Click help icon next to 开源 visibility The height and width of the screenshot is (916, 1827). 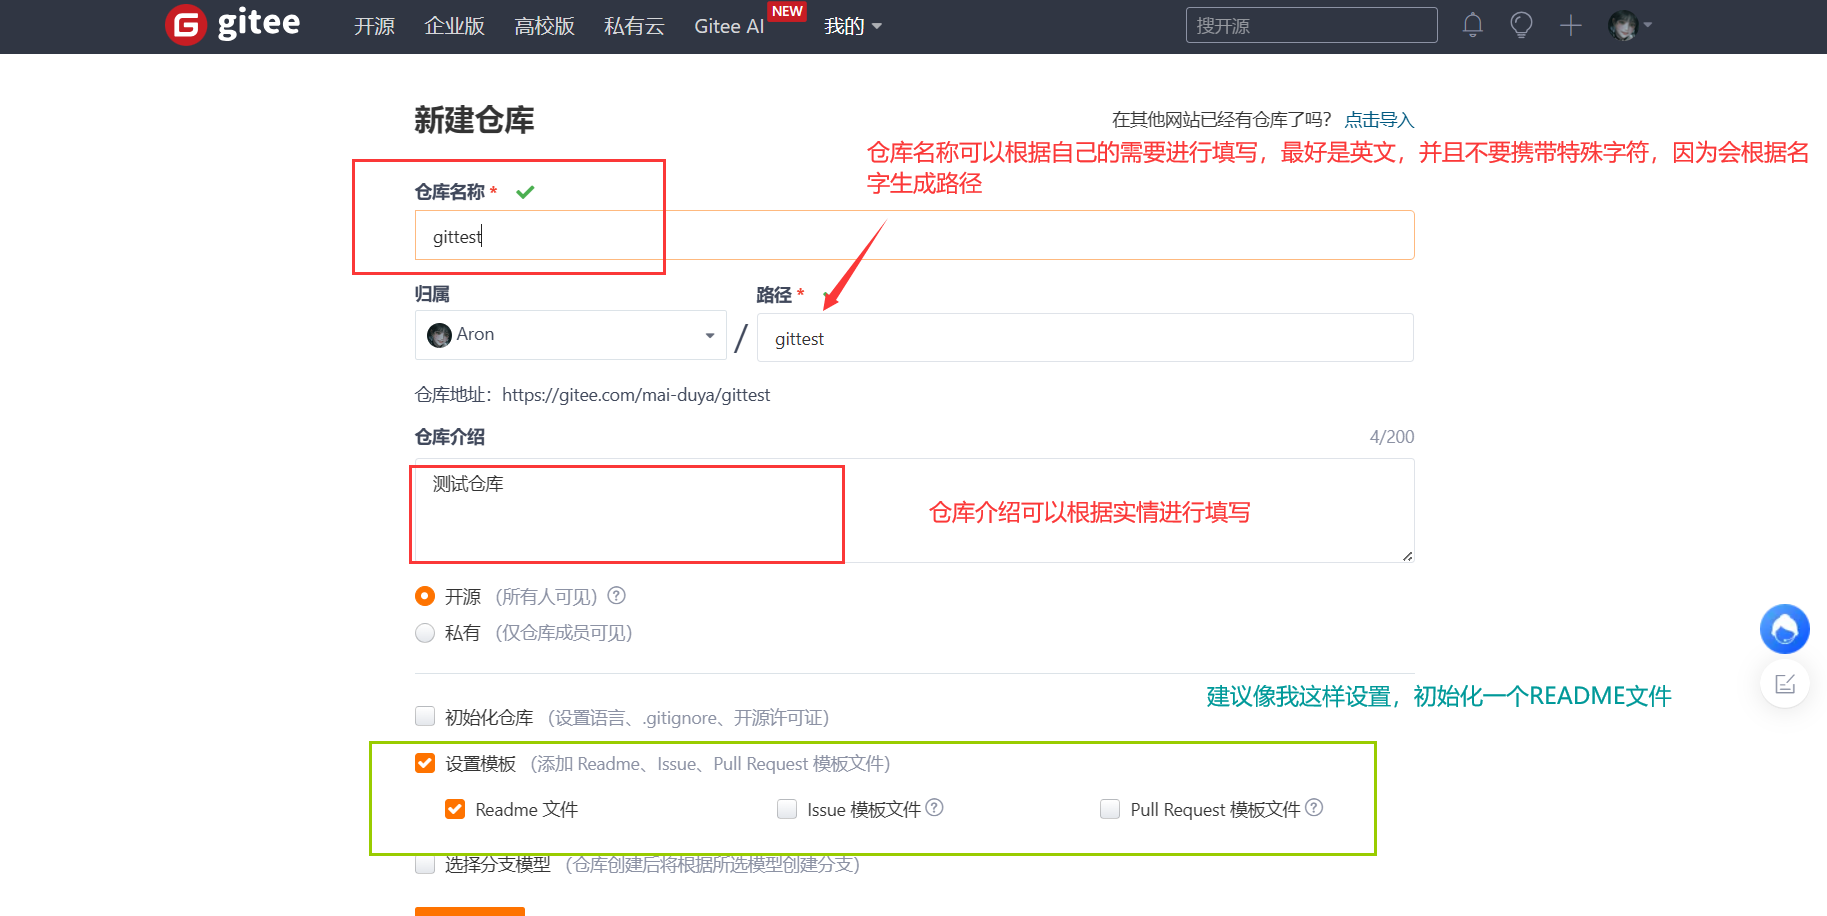tap(617, 596)
